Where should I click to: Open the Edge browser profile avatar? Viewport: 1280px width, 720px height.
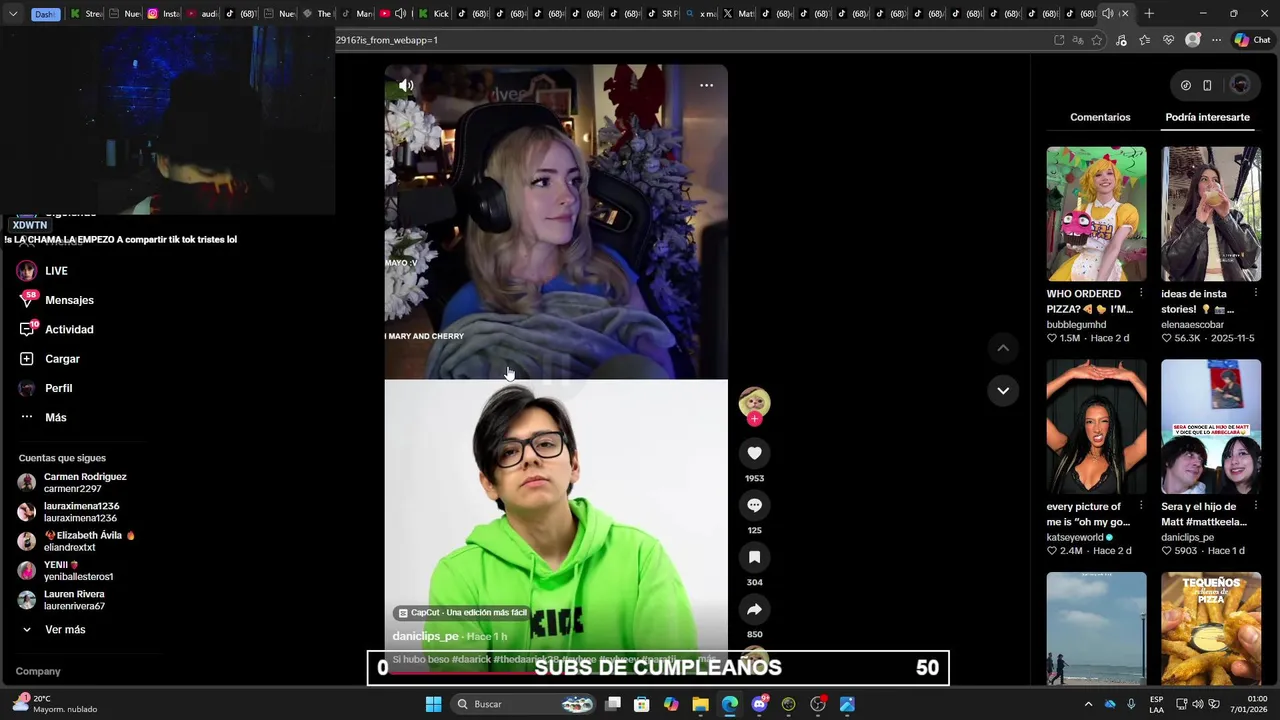pyautogui.click(x=1193, y=40)
